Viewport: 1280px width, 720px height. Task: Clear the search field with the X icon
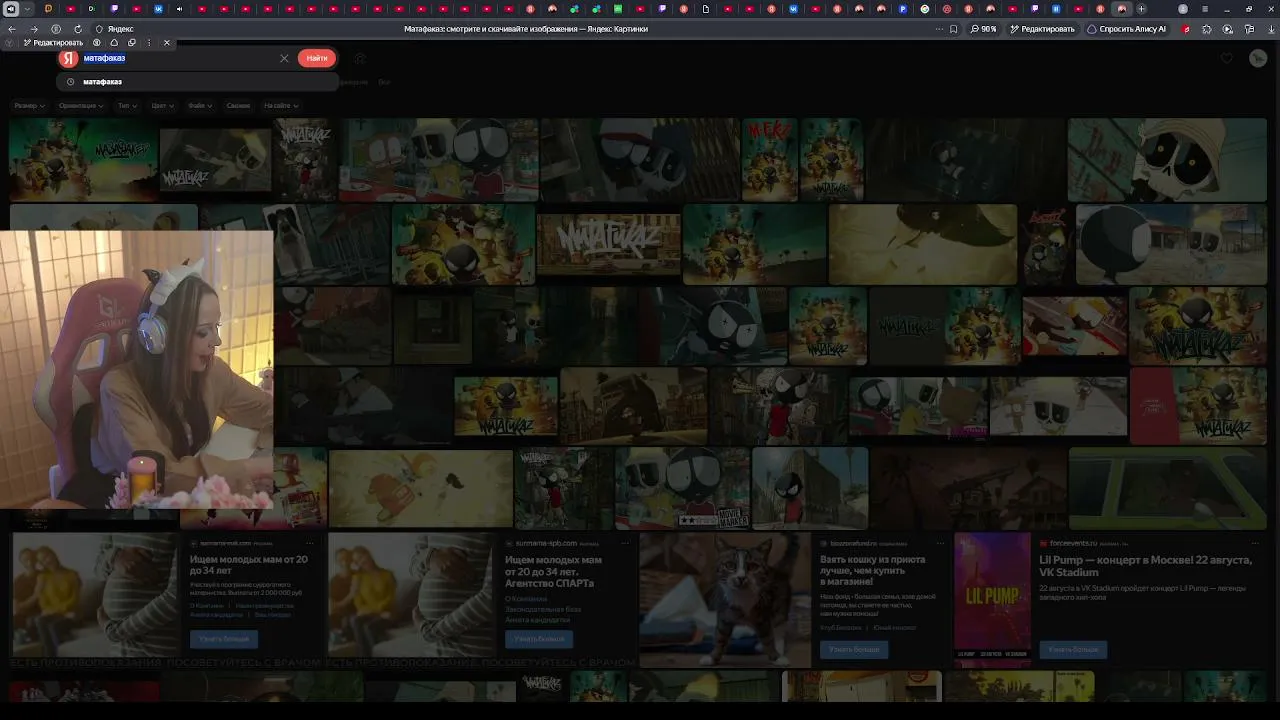[x=284, y=58]
